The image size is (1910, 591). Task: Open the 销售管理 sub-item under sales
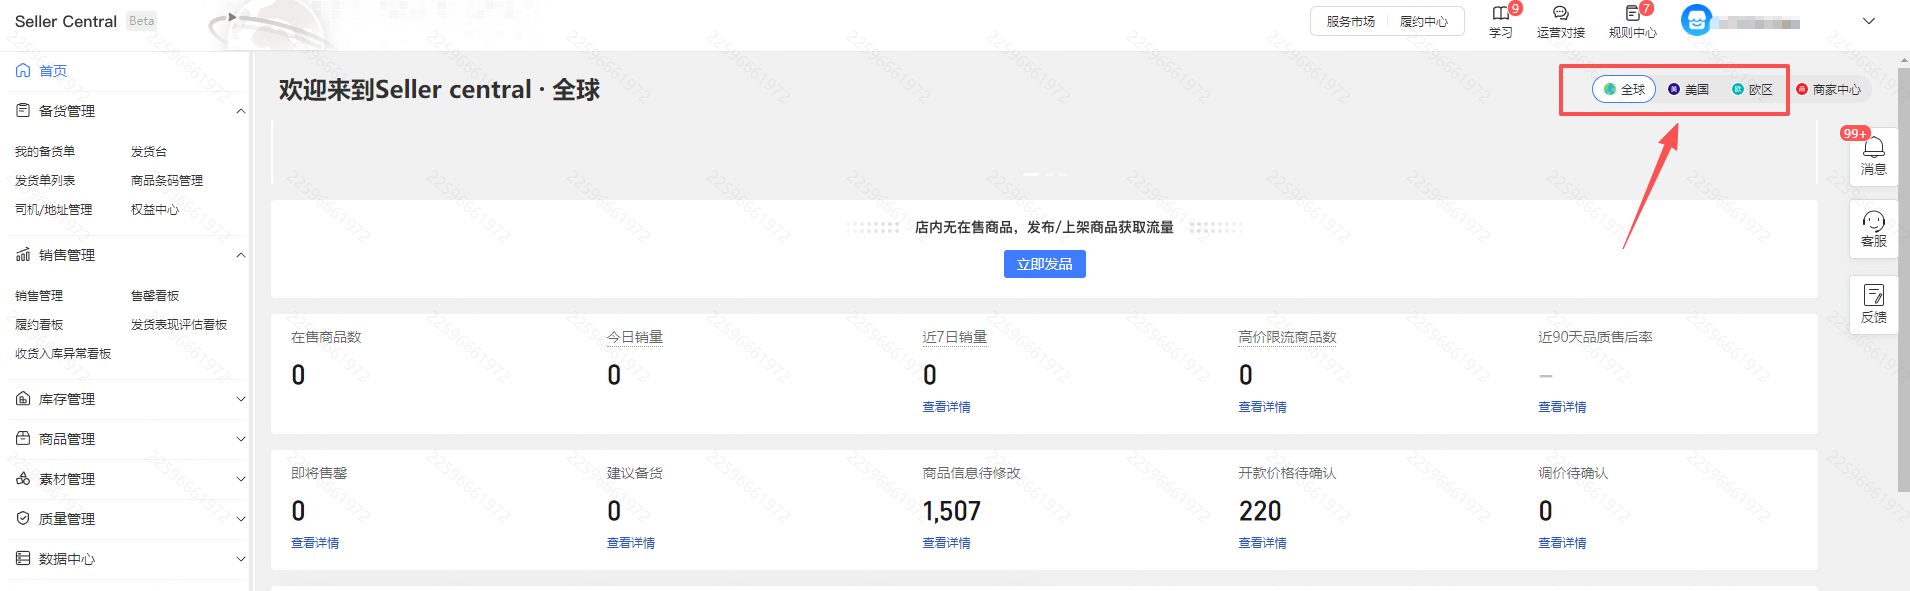39,296
